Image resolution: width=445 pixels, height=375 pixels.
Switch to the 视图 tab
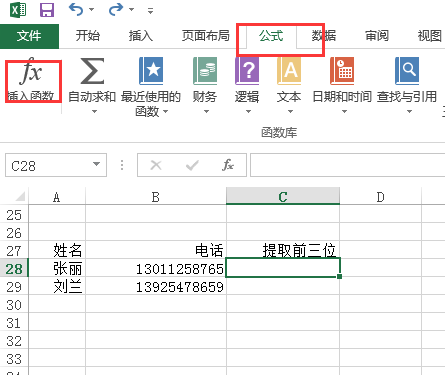(x=430, y=35)
